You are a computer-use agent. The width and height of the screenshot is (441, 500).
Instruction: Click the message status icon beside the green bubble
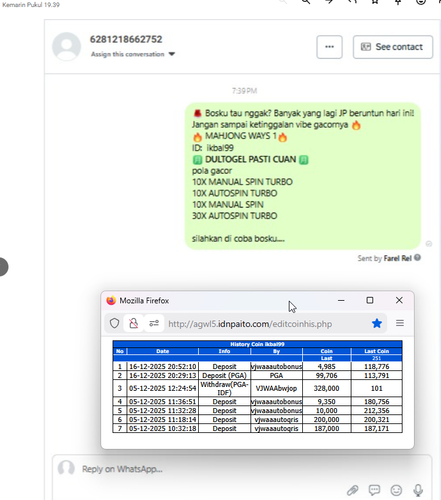tap(429, 244)
